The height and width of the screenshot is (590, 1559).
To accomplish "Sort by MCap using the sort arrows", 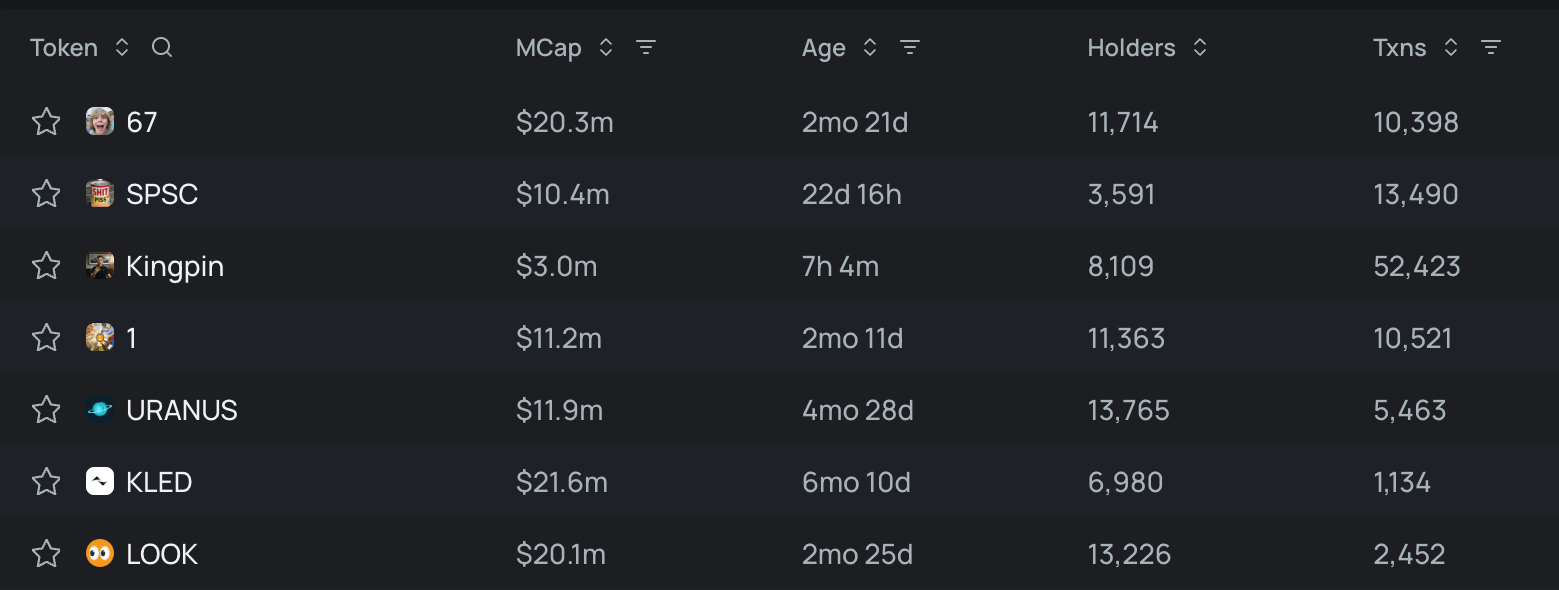I will pyautogui.click(x=605, y=47).
